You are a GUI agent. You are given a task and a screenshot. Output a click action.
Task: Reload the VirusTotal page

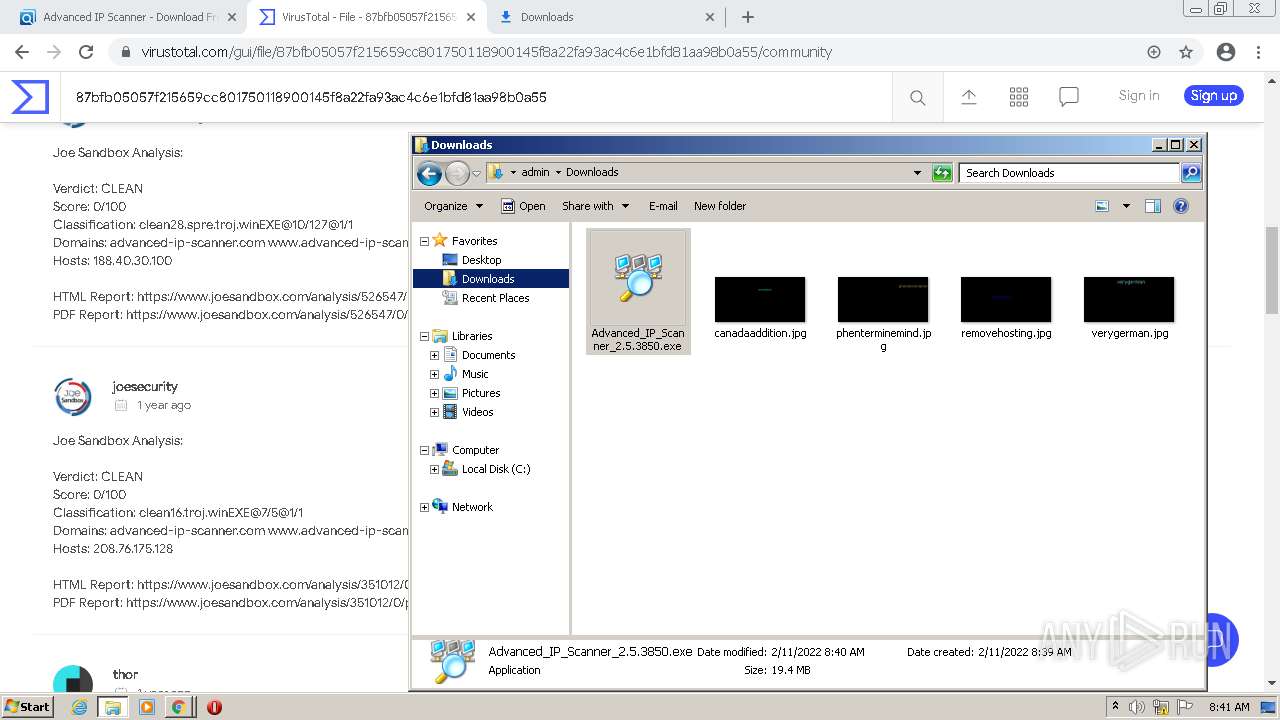pos(86,52)
